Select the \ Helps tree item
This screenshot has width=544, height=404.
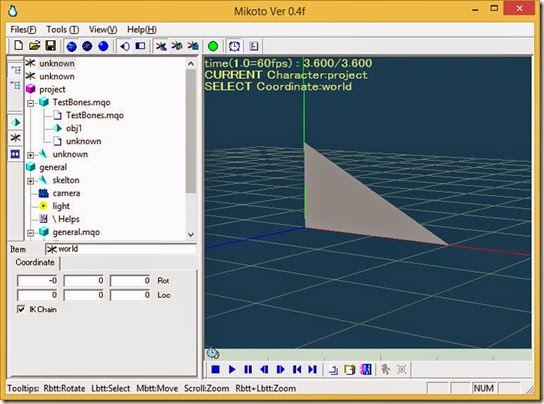pyautogui.click(x=66, y=219)
